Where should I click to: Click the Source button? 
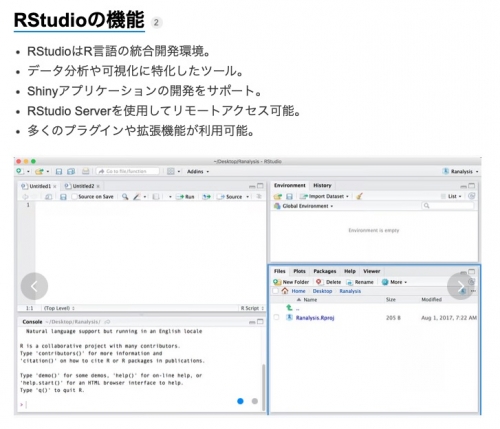230,197
